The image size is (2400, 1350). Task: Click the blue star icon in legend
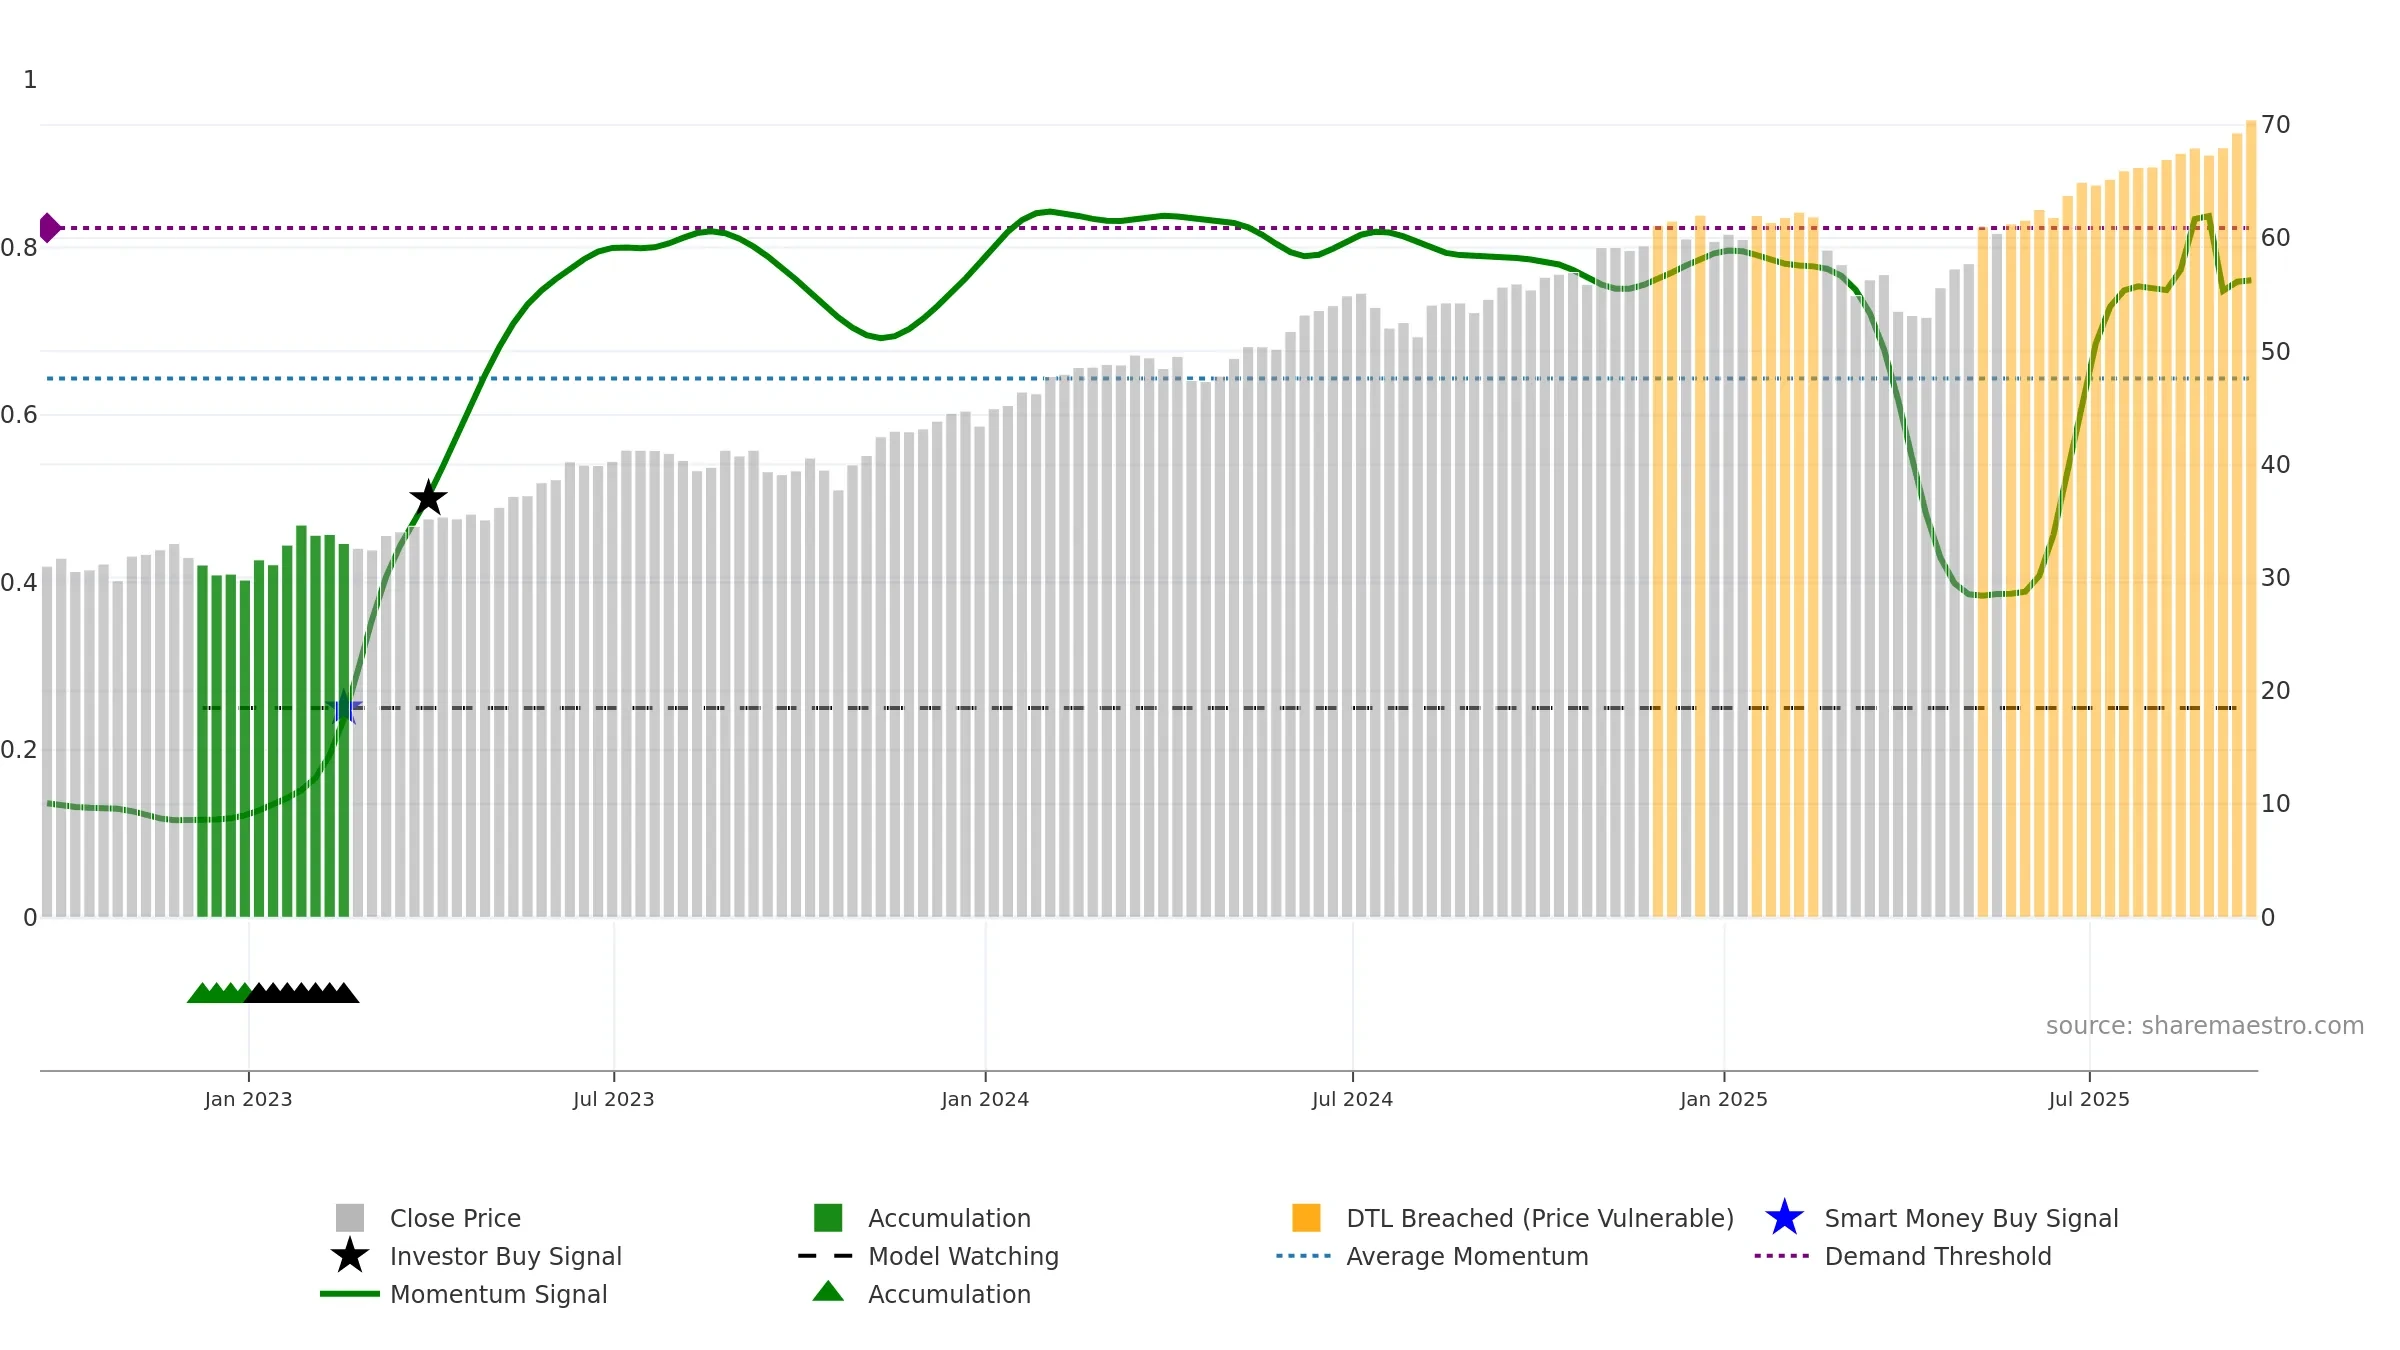[1784, 1218]
